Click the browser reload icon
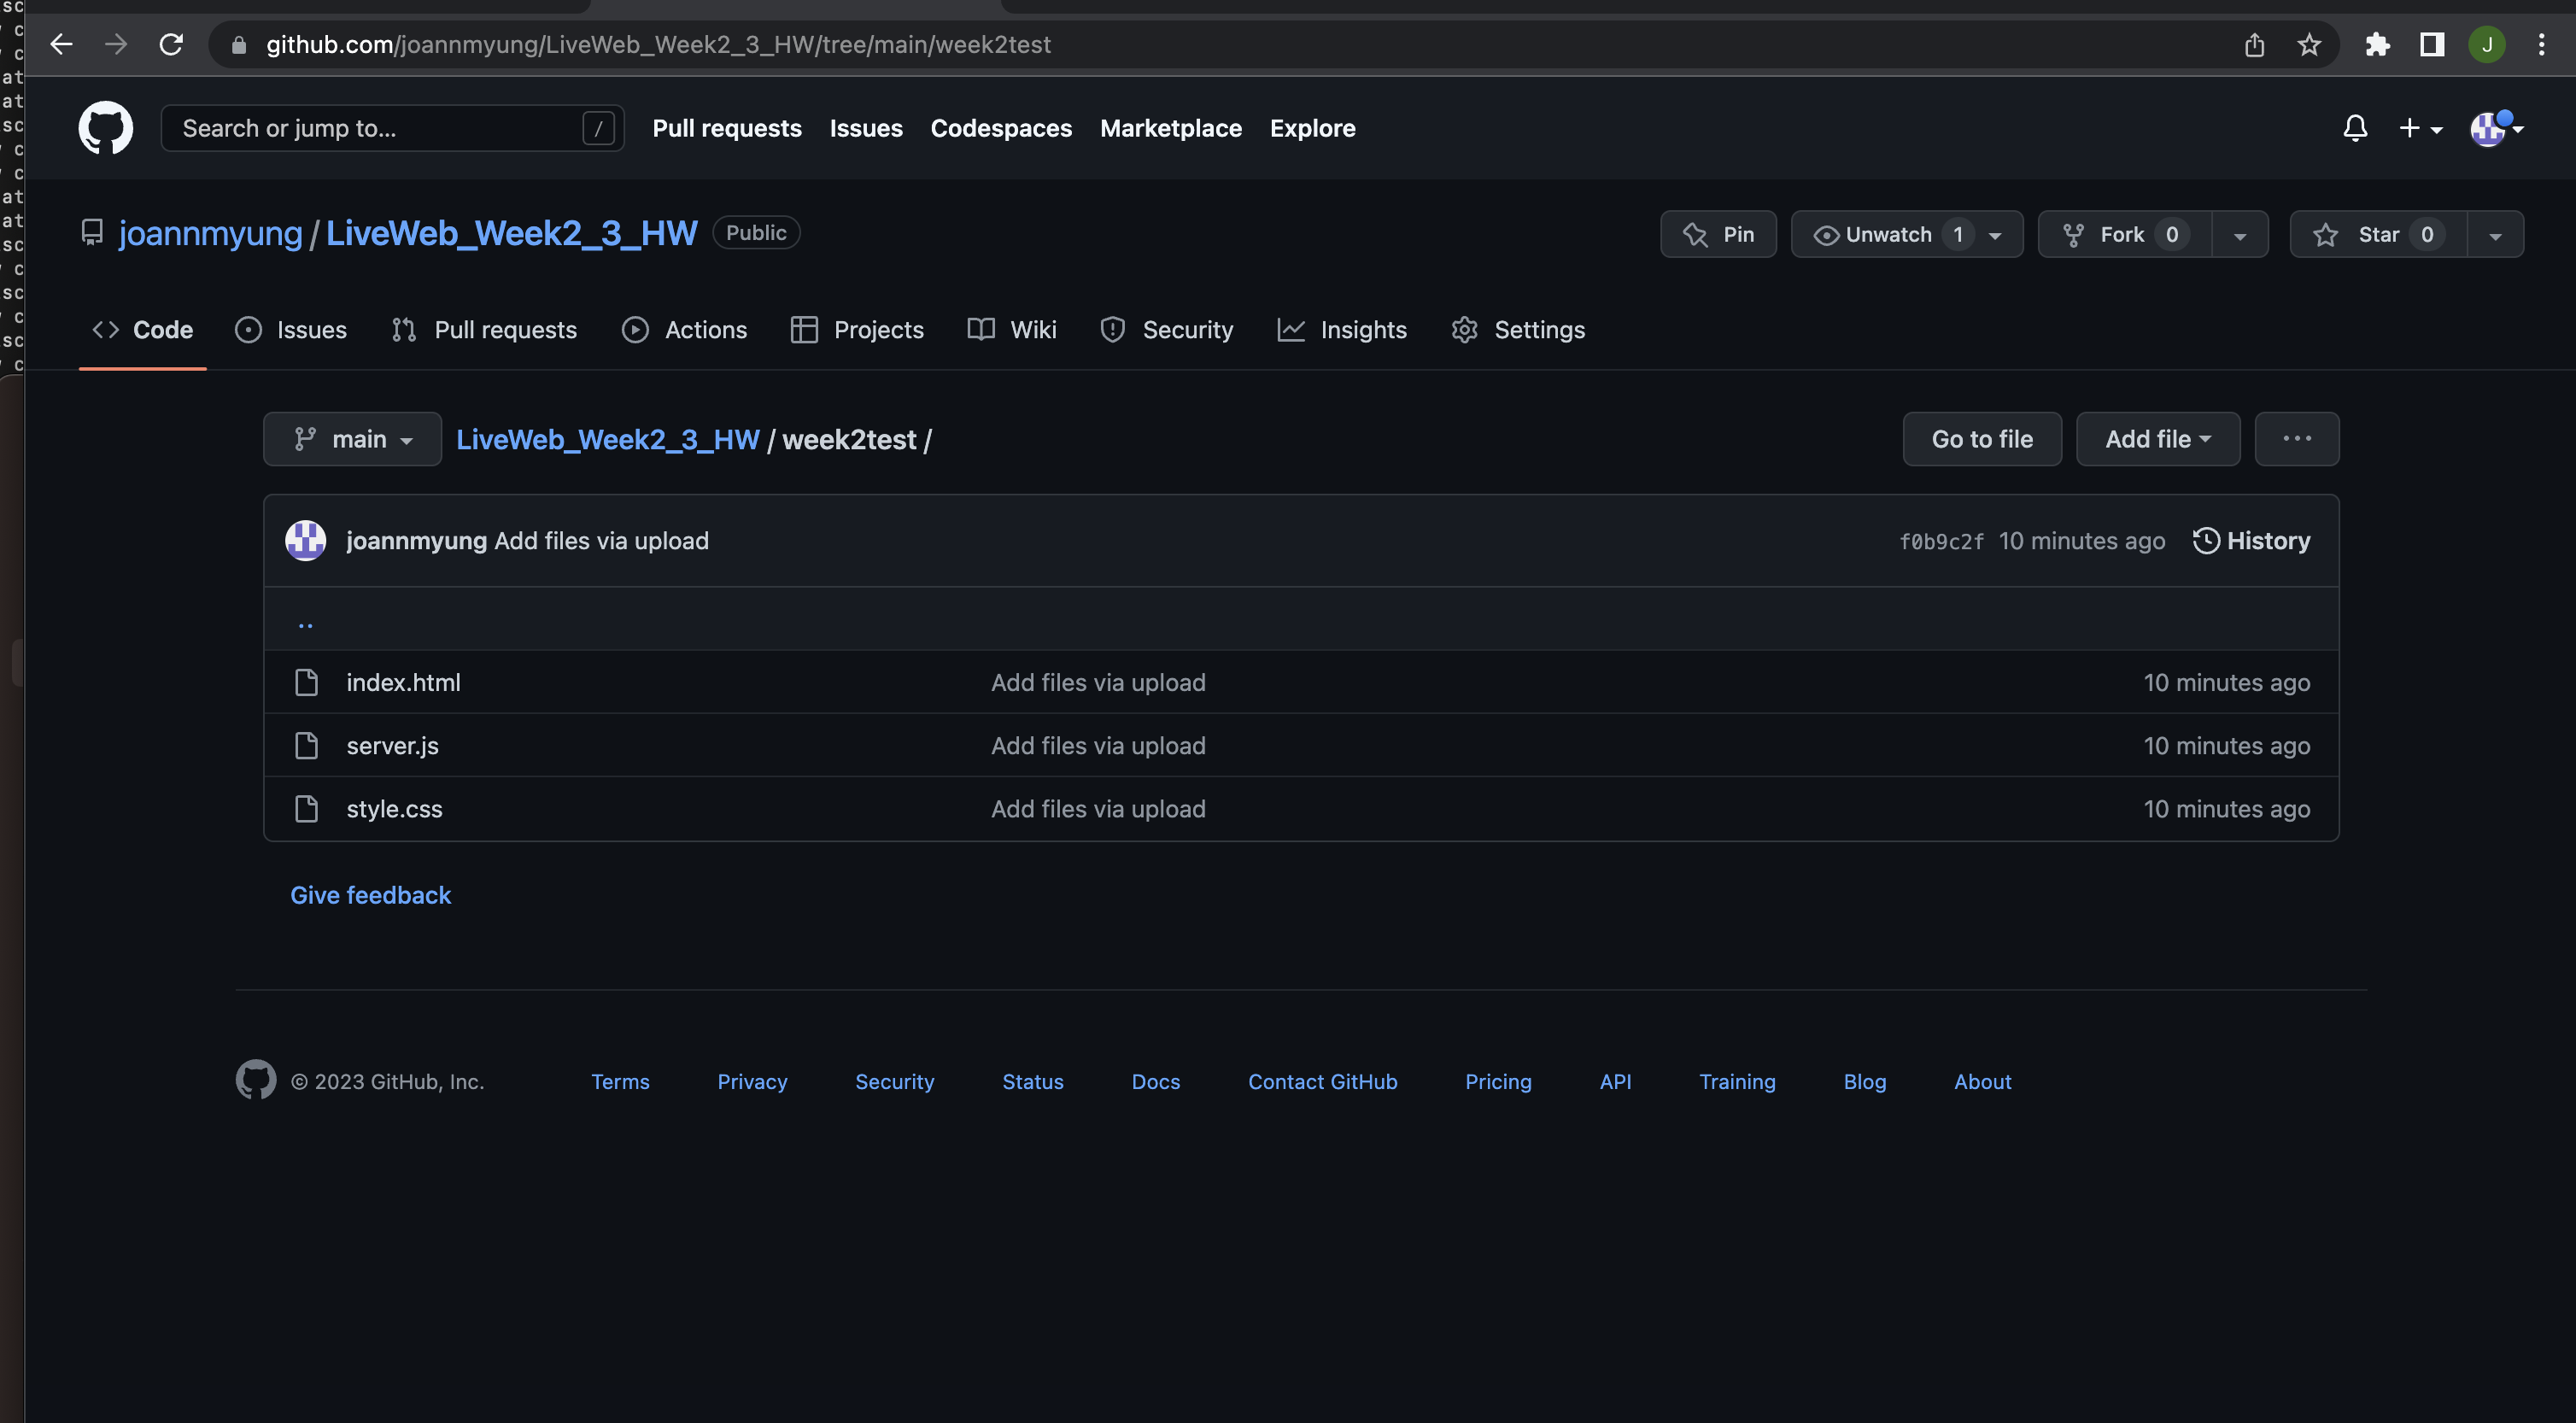The image size is (2576, 1423). point(171,45)
